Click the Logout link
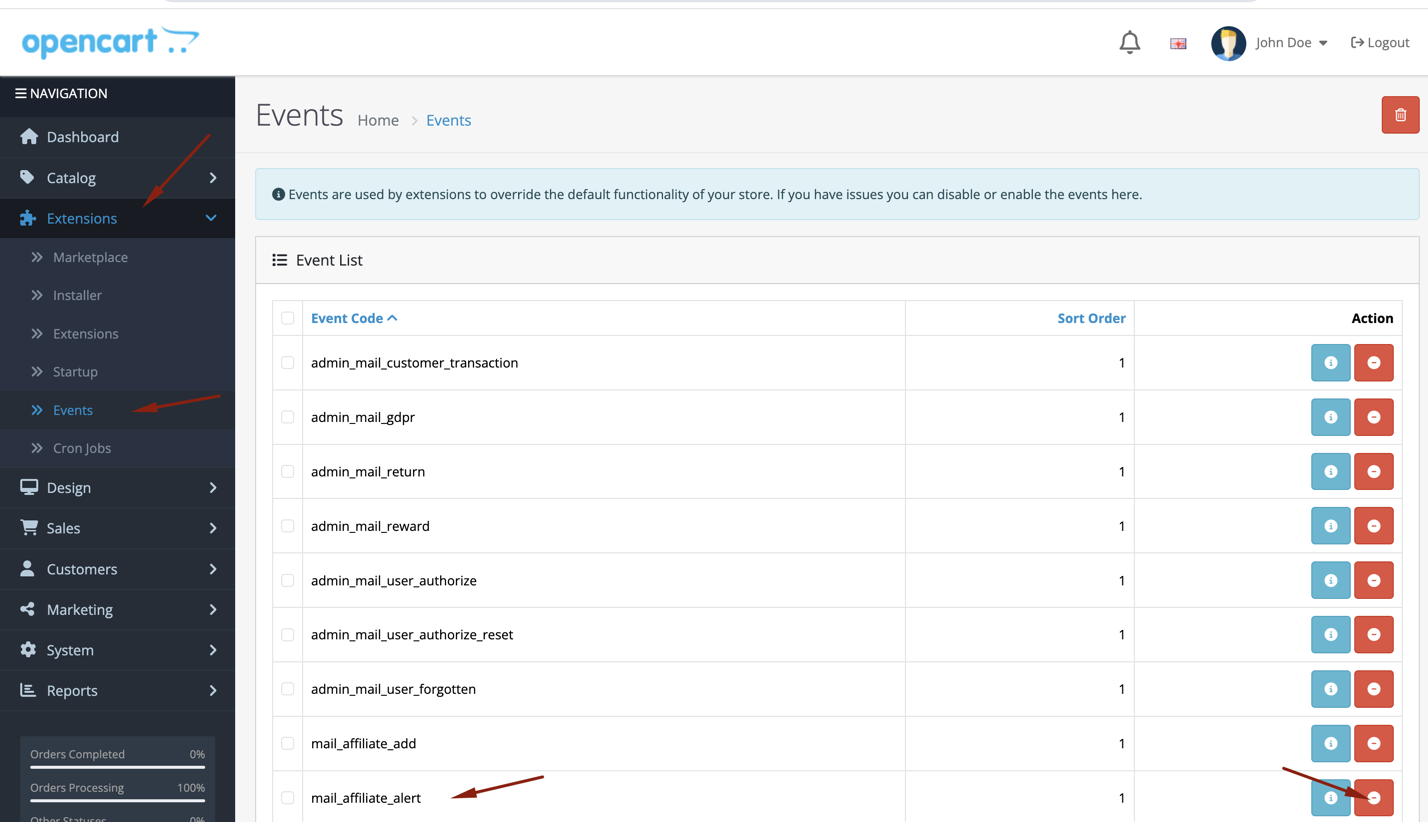Viewport: 1428px width, 822px height. coord(1380,43)
